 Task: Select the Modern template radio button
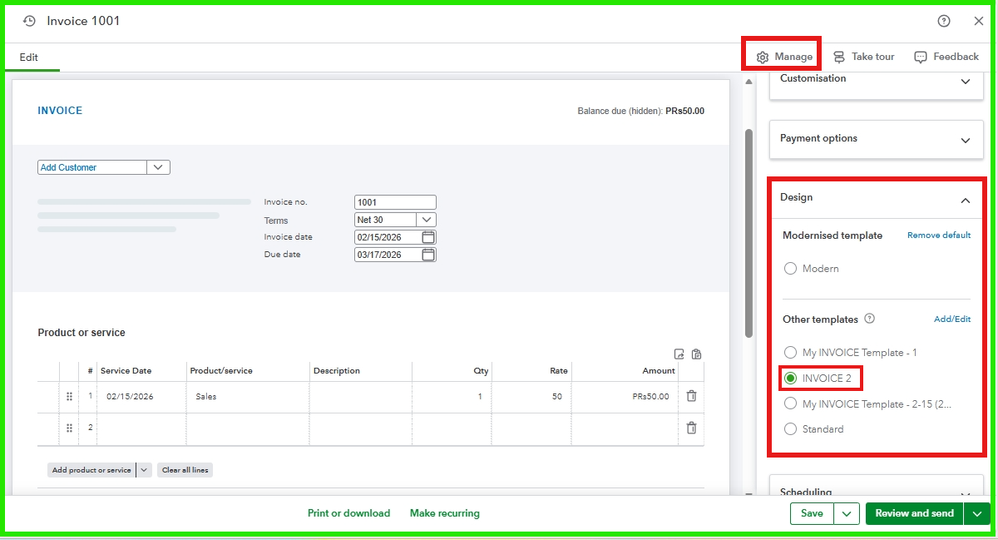pos(791,269)
